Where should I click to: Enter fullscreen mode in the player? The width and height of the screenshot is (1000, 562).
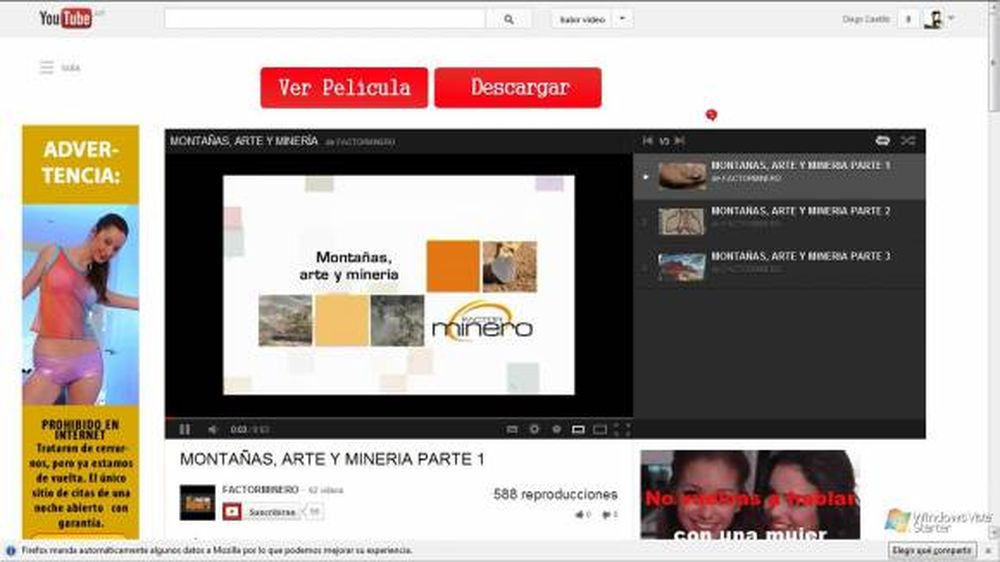pyautogui.click(x=622, y=429)
